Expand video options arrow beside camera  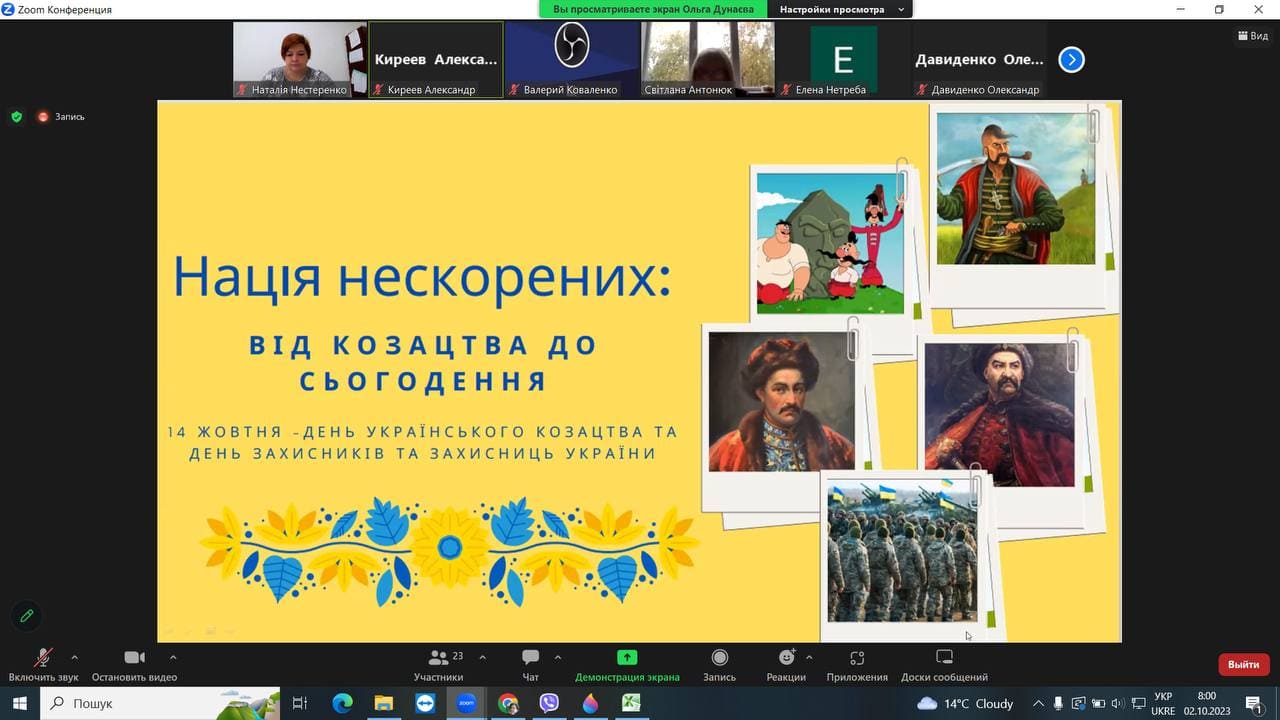[x=173, y=657]
